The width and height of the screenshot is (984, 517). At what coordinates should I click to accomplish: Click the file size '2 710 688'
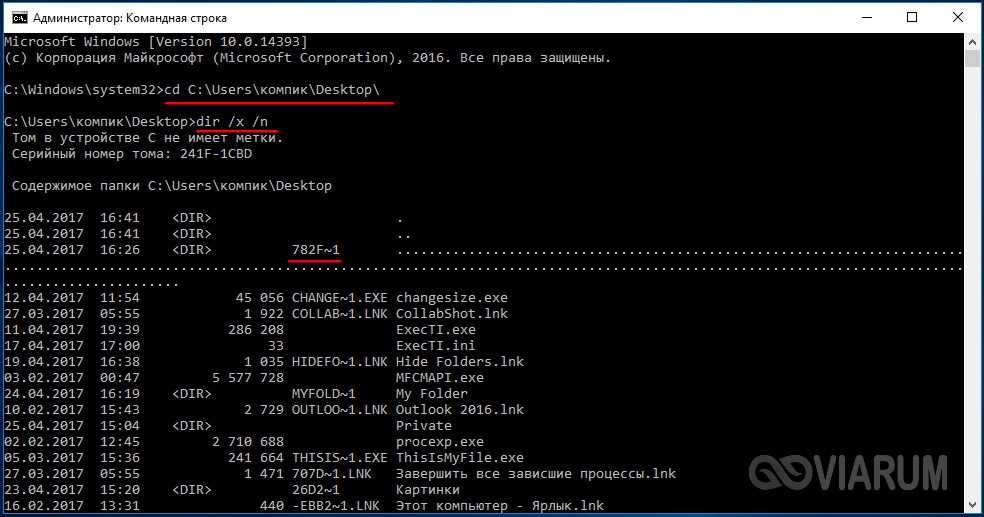pos(248,442)
